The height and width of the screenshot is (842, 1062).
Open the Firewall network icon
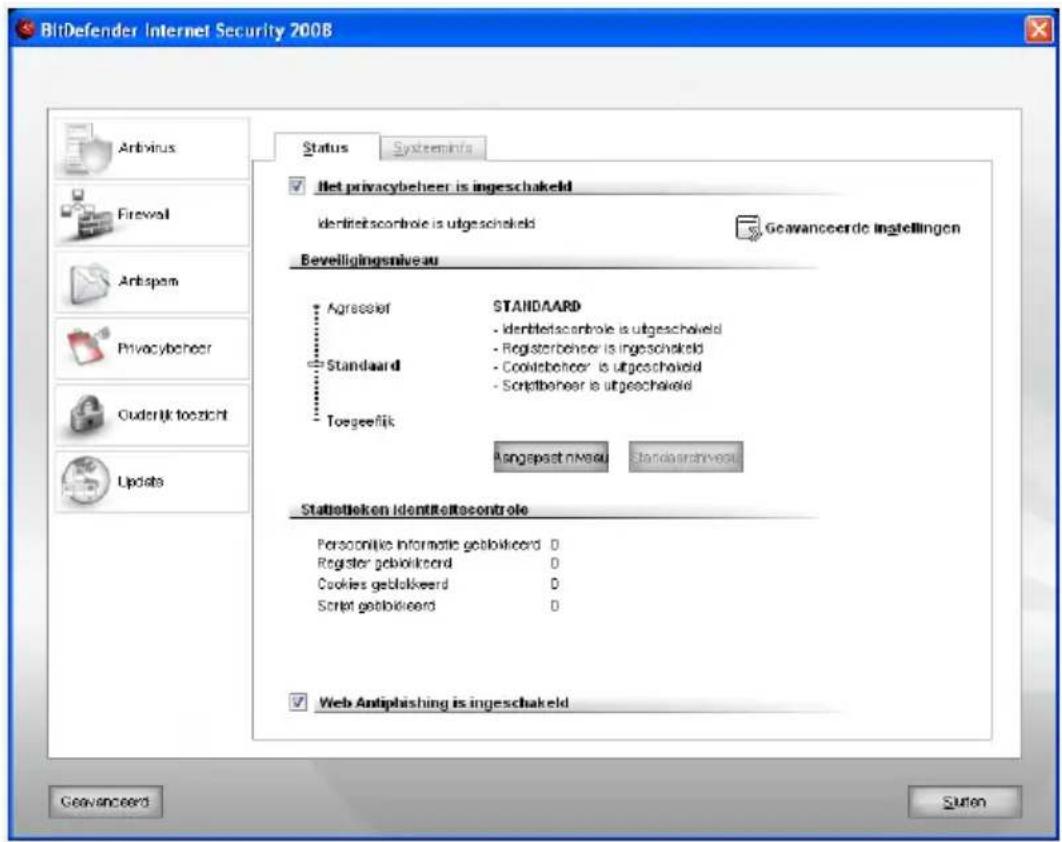87,215
